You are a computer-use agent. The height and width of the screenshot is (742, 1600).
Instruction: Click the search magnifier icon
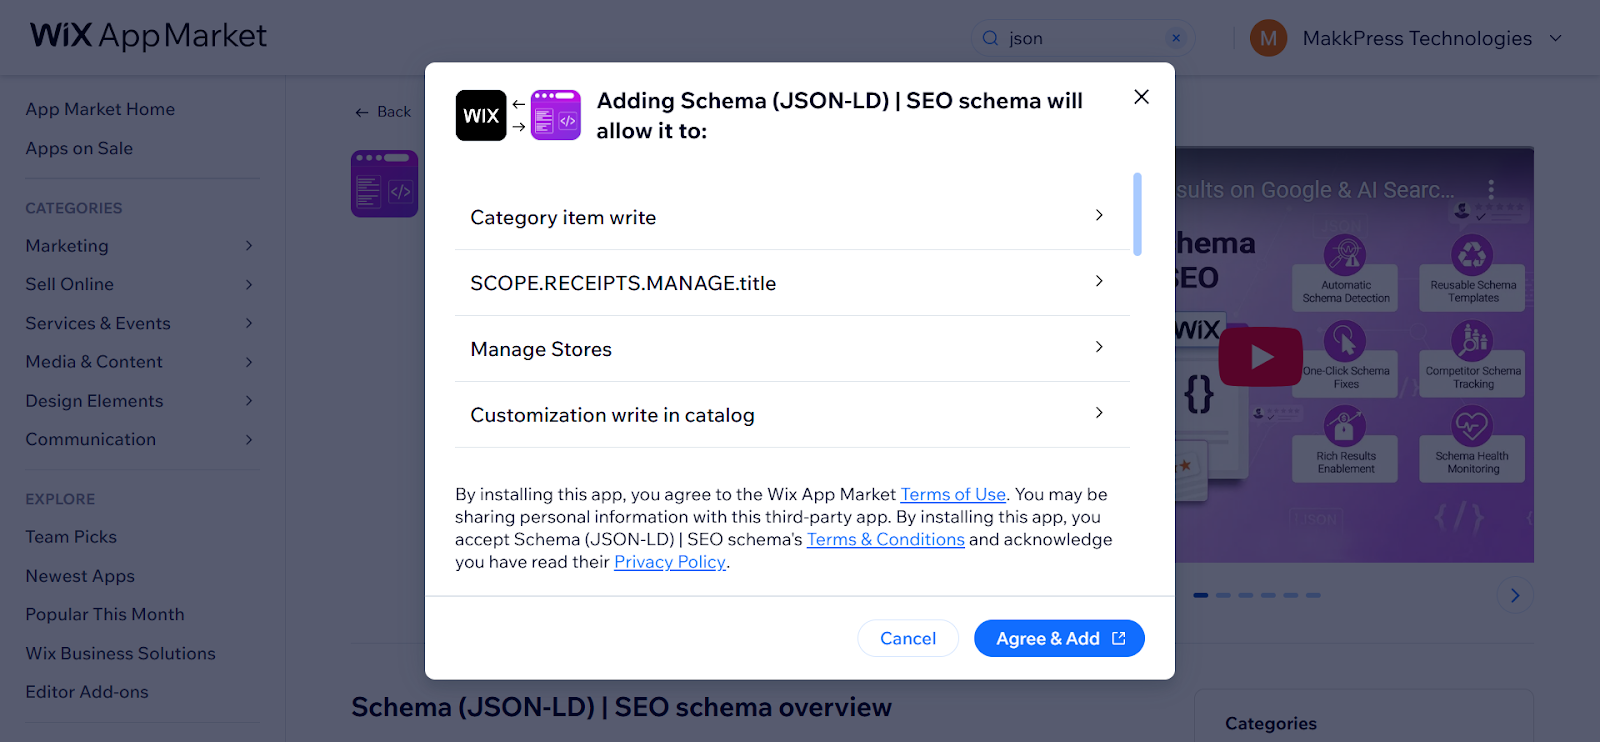[x=990, y=38]
